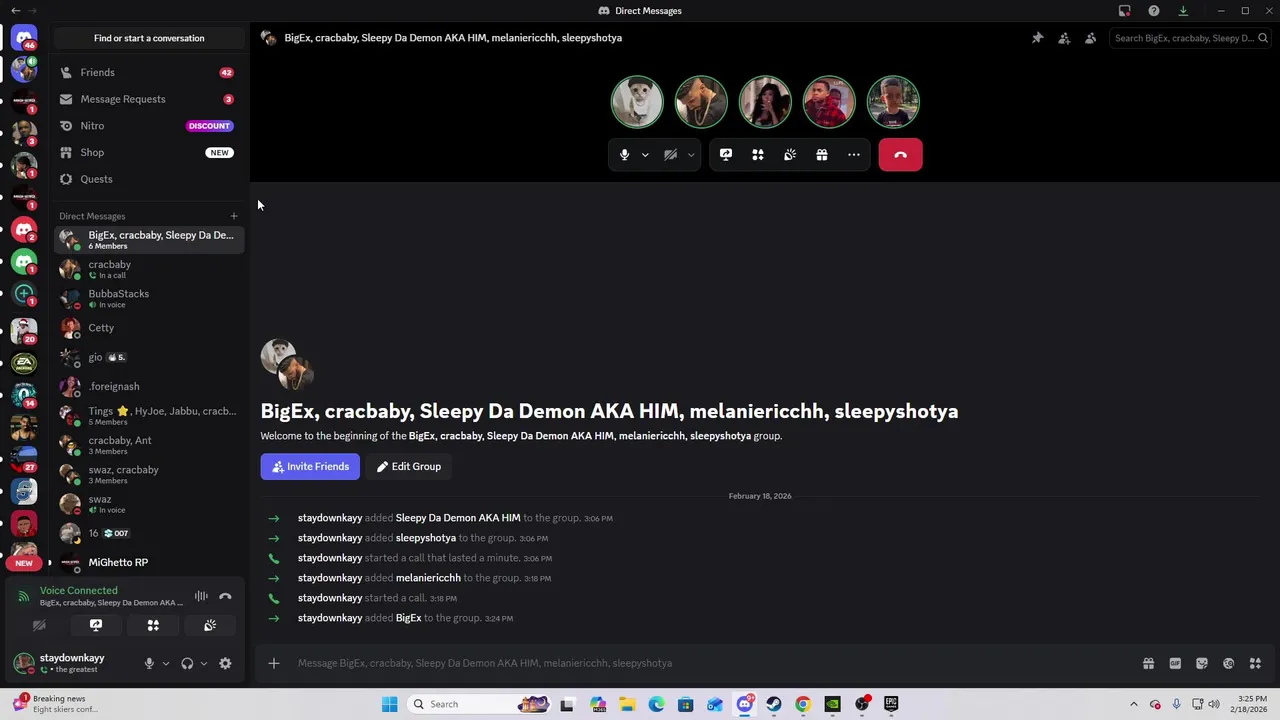Toggle noise suppression in Voice Connected panel
Image resolution: width=1280 pixels, height=720 pixels.
pyautogui.click(x=201, y=597)
